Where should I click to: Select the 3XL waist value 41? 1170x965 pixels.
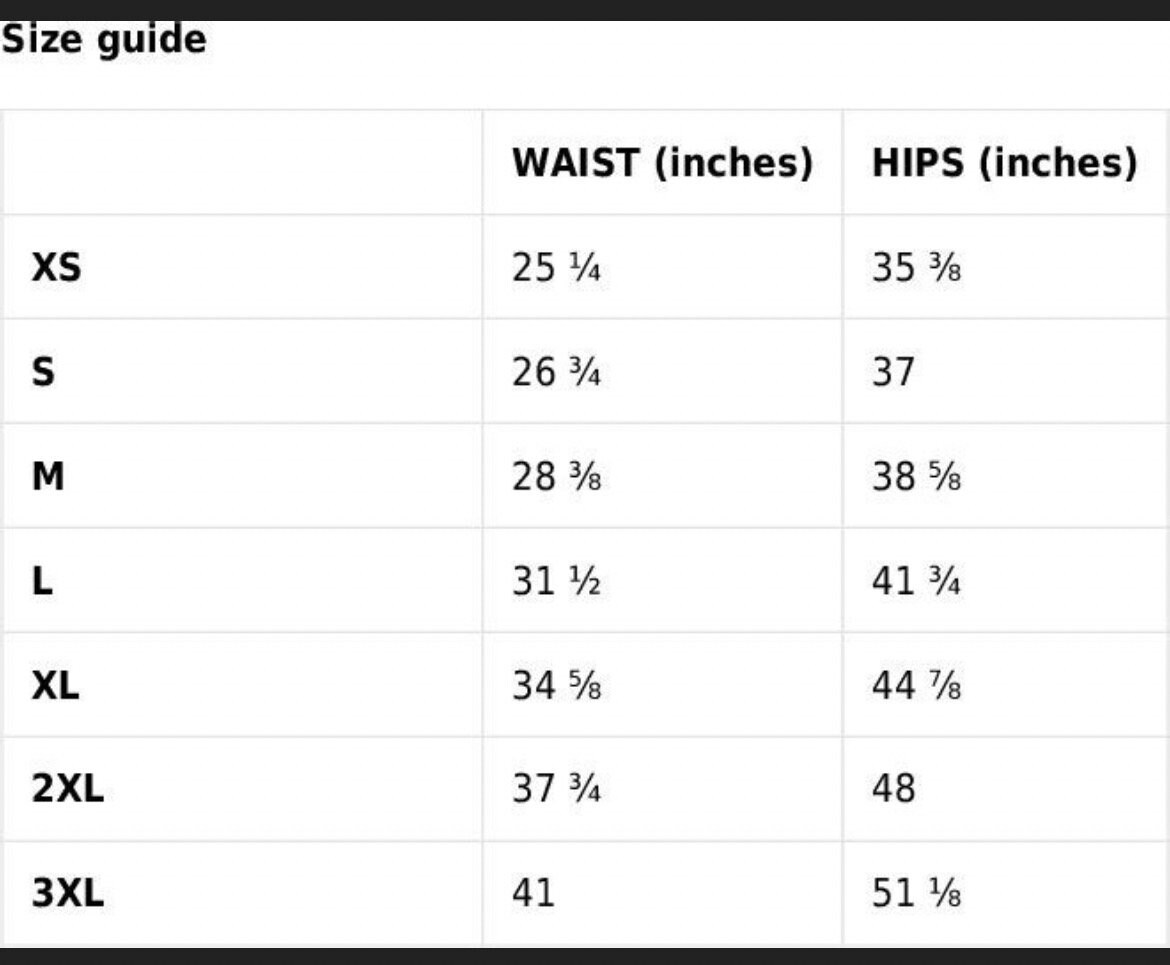coord(533,893)
